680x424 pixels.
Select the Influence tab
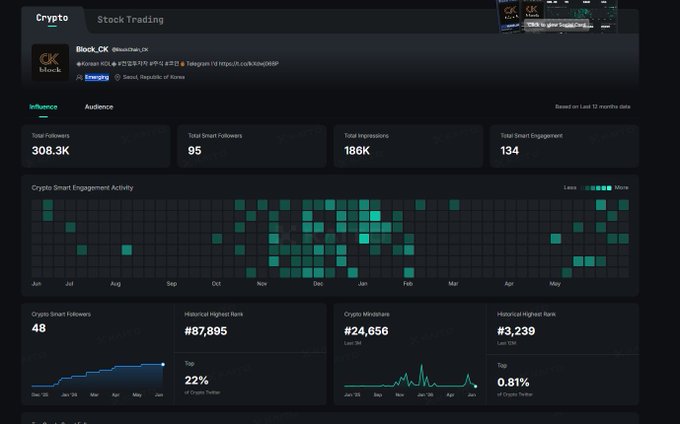pyautogui.click(x=43, y=107)
